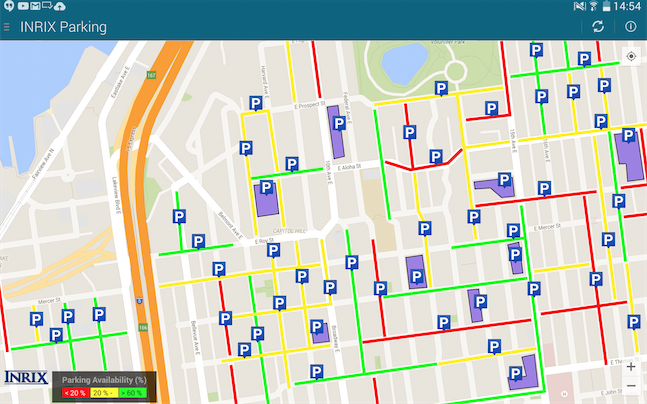Image resolution: width=647 pixels, height=404 pixels.
Task: Tap the Lakeview Blvd E street label
Action: 116,195
